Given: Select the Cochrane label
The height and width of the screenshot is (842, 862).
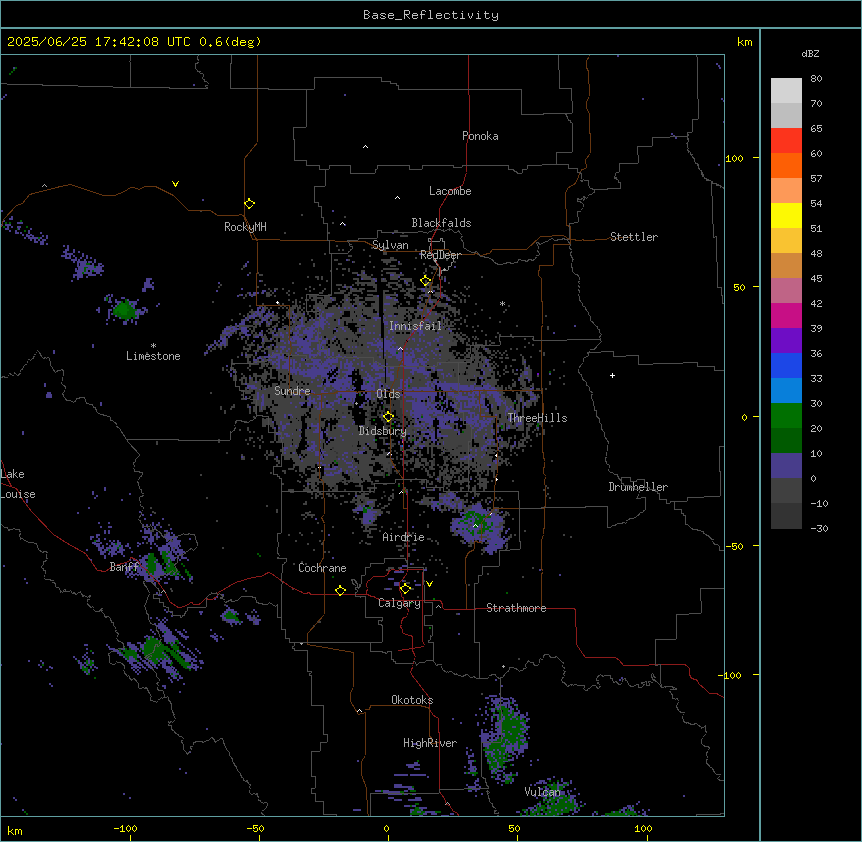Looking at the screenshot, I should pos(322,568).
